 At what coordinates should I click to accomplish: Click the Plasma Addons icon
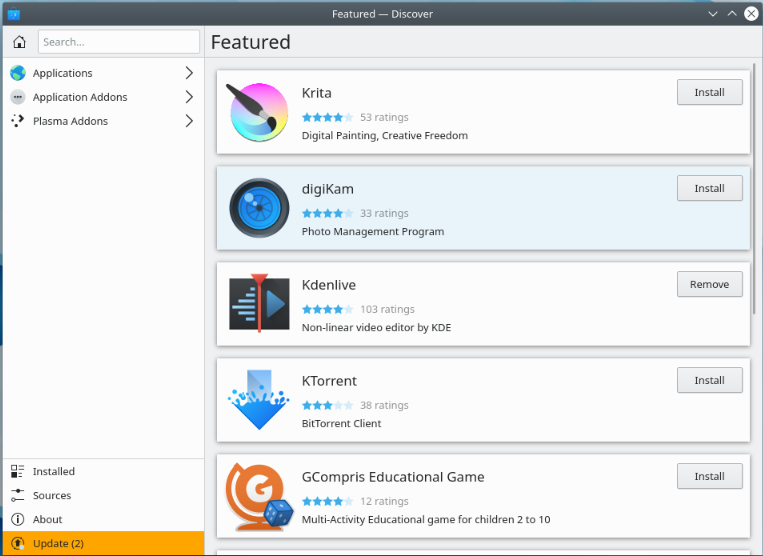18,121
